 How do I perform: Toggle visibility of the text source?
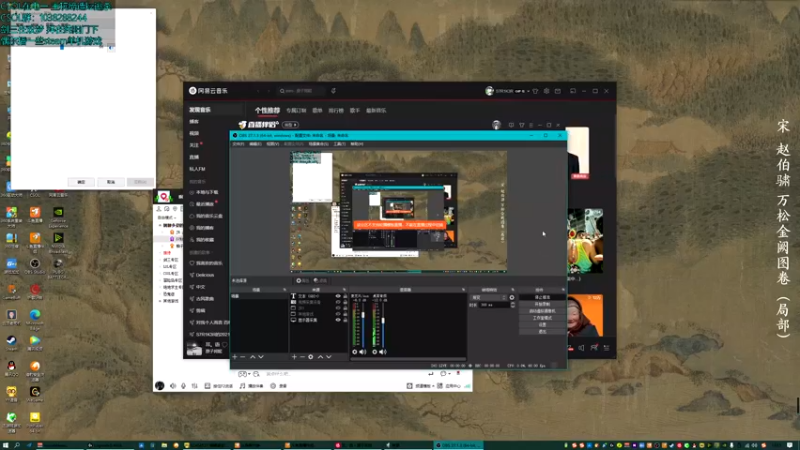click(338, 296)
